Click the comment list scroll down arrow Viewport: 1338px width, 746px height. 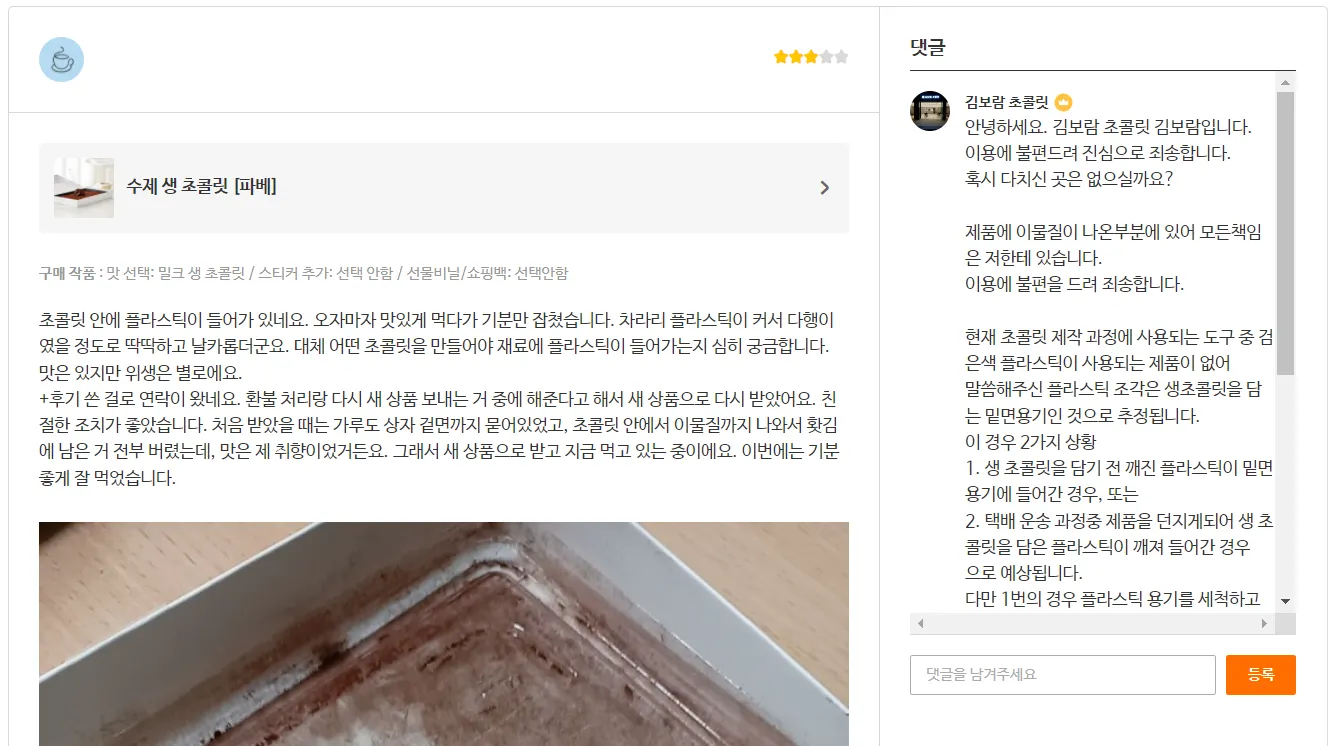1285,601
